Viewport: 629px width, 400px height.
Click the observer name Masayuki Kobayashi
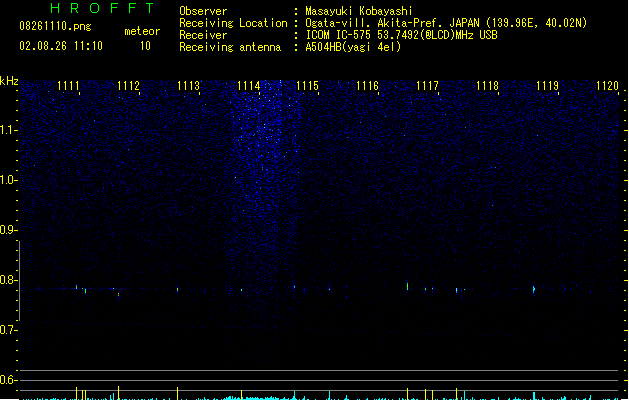(359, 11)
